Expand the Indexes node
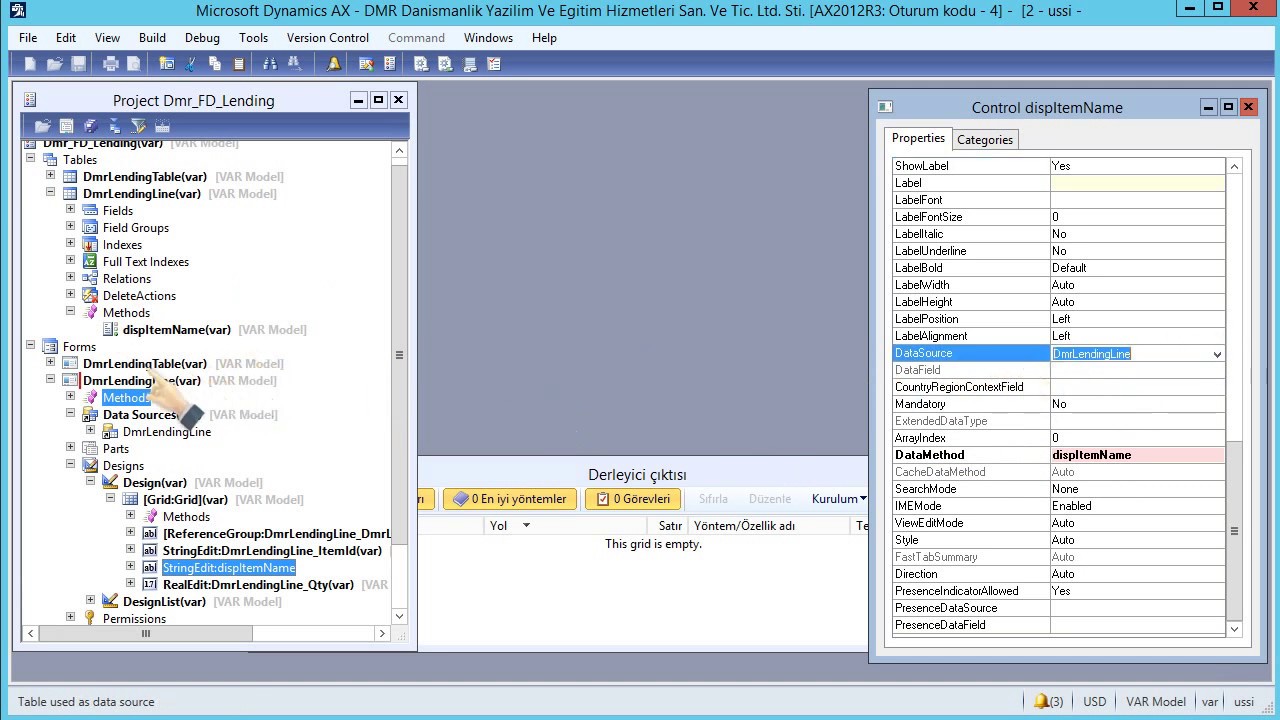Image resolution: width=1280 pixels, height=720 pixels. [x=70, y=243]
